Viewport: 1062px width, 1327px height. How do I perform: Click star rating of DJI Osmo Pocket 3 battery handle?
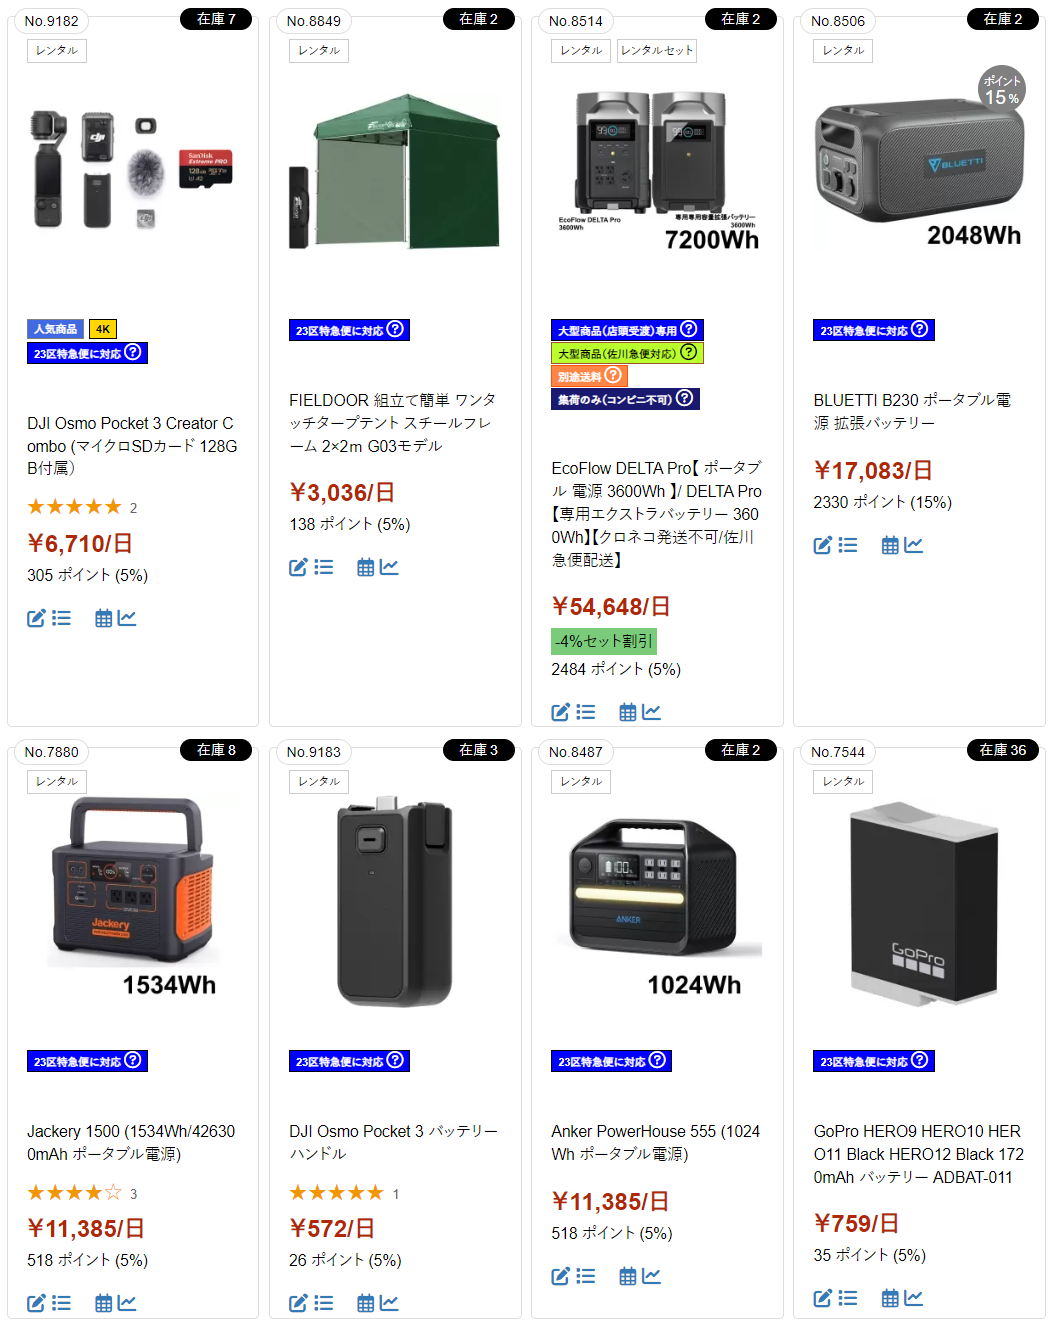pyautogui.click(x=336, y=1193)
